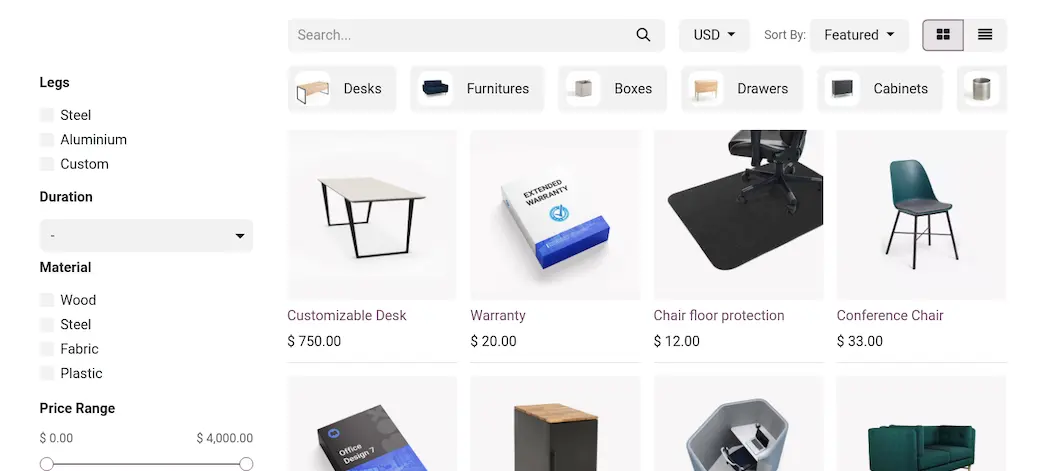1046x471 pixels.
Task: Switch to grid view layout icon
Action: [943, 35]
